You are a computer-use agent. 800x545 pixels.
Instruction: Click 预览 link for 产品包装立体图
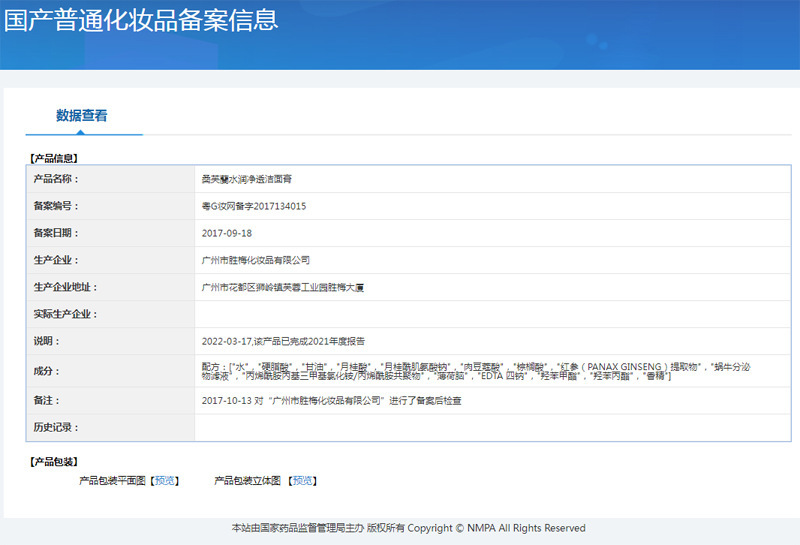303,481
